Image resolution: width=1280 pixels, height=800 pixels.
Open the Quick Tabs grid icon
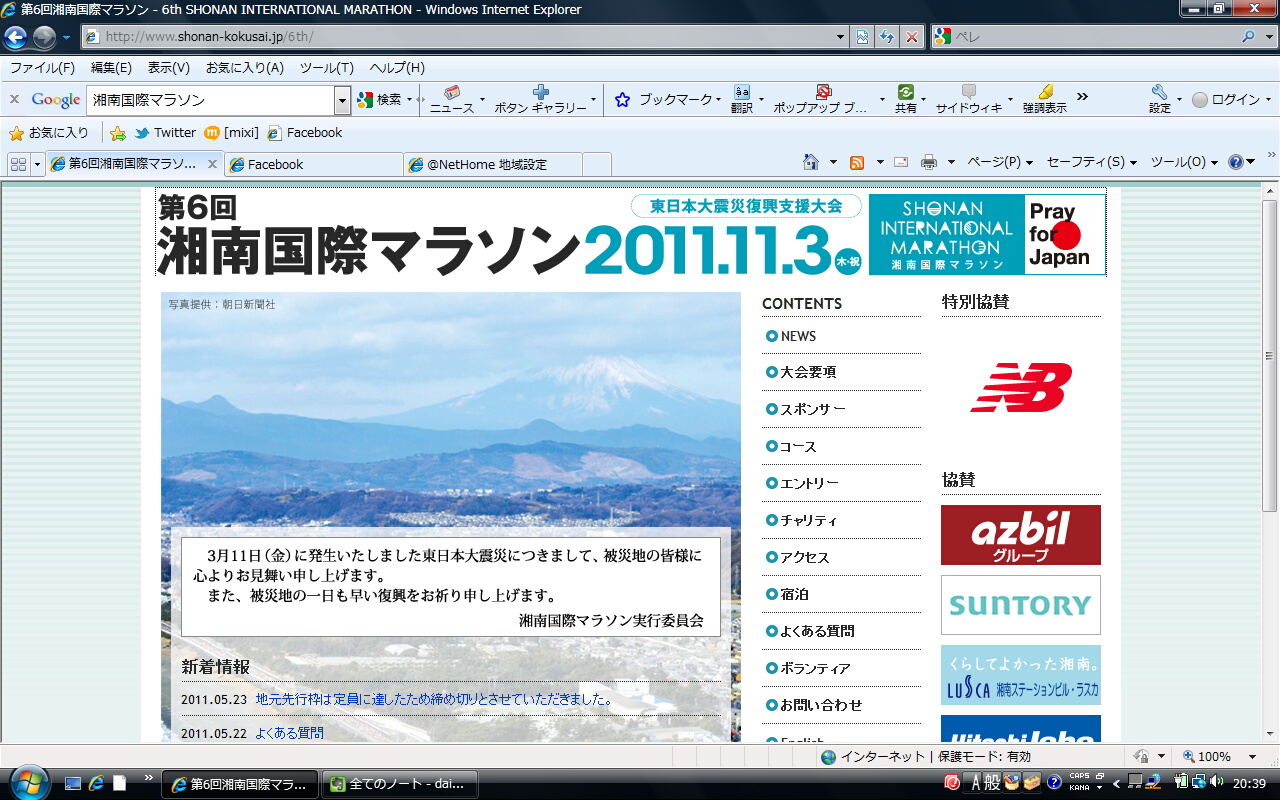pyautogui.click(x=18, y=164)
